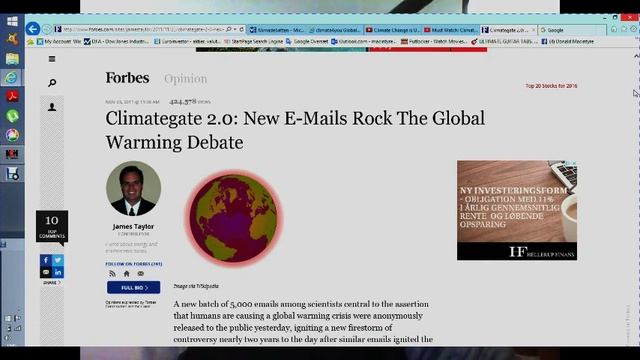Screen dimensions: 640x360
Task: Click the Forbes user profile icon
Action: [52, 107]
